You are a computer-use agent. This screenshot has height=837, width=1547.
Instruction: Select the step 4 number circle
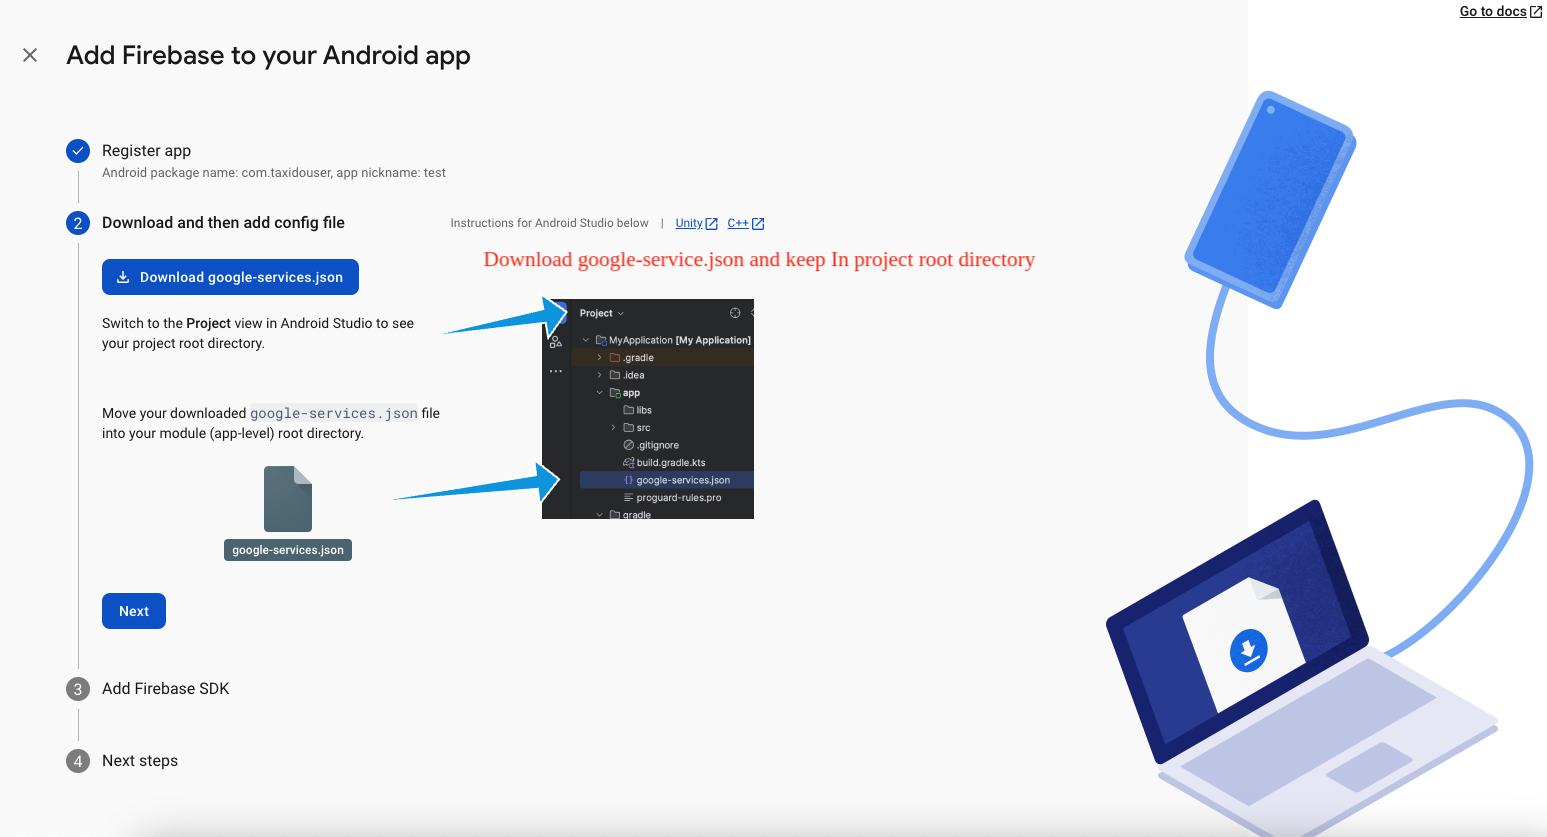(x=78, y=761)
